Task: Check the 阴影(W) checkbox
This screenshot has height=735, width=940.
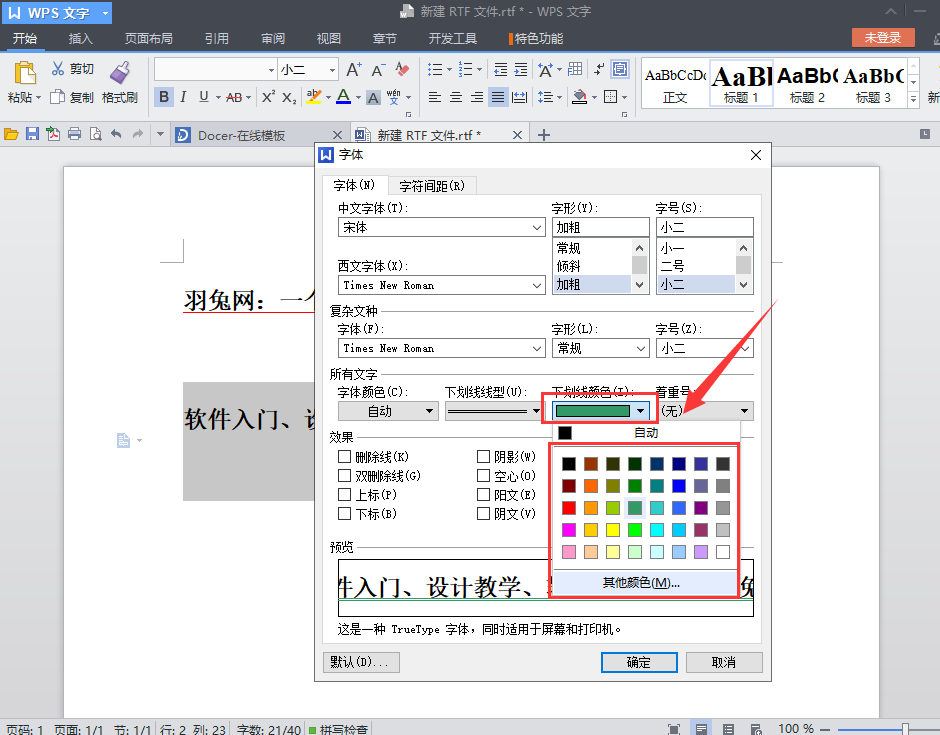Action: click(x=483, y=457)
